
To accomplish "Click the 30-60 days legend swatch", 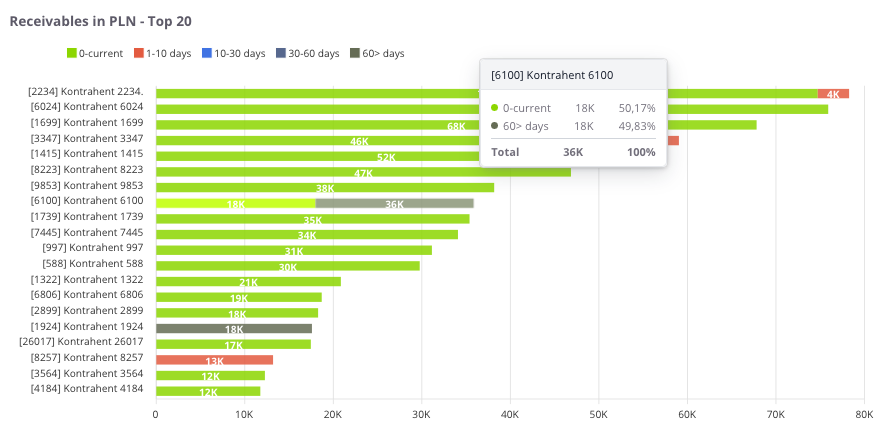I will [281, 53].
